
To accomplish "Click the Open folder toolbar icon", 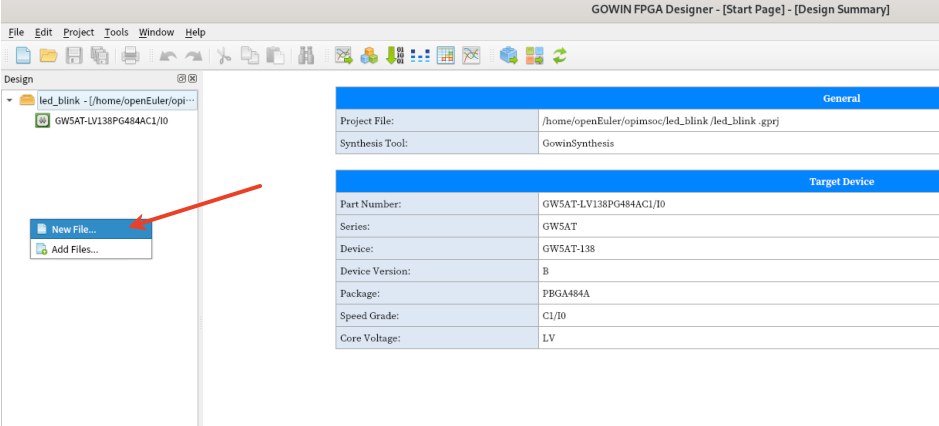I will coord(48,56).
